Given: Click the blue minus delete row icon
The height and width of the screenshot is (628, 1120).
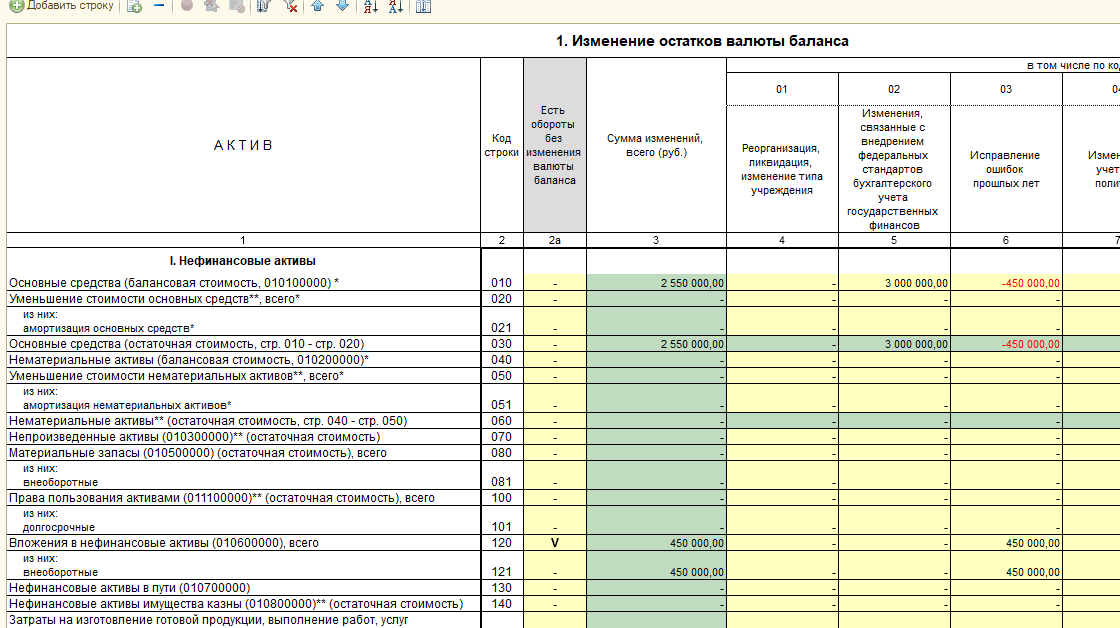Looking at the screenshot, I should 159,6.
